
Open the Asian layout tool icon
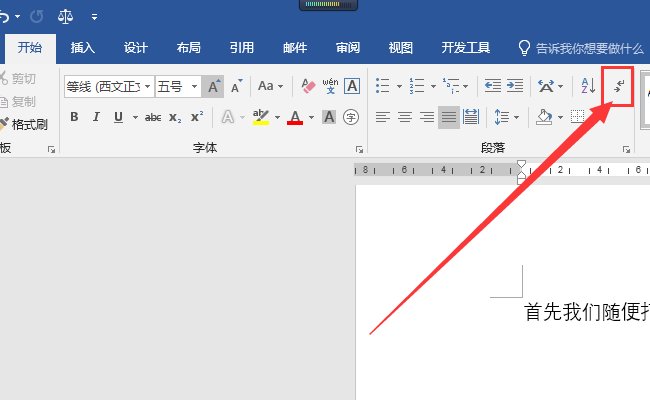pos(546,86)
